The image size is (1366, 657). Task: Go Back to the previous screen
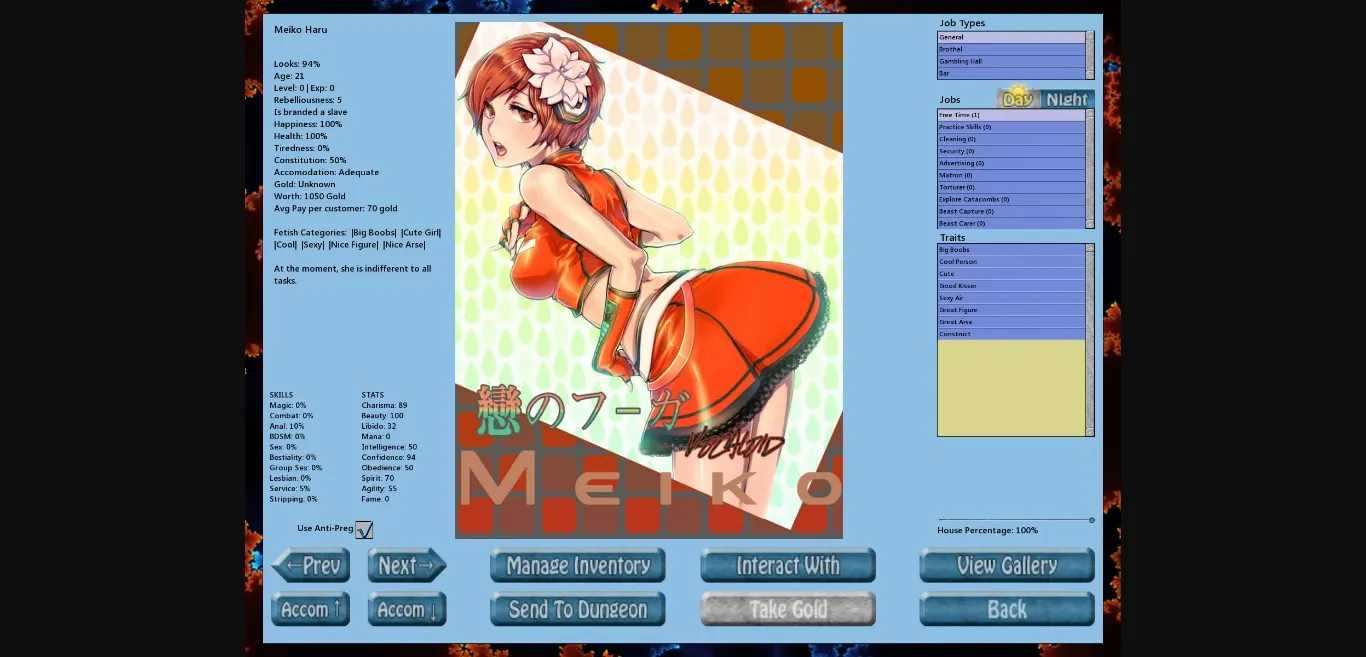coord(1006,609)
